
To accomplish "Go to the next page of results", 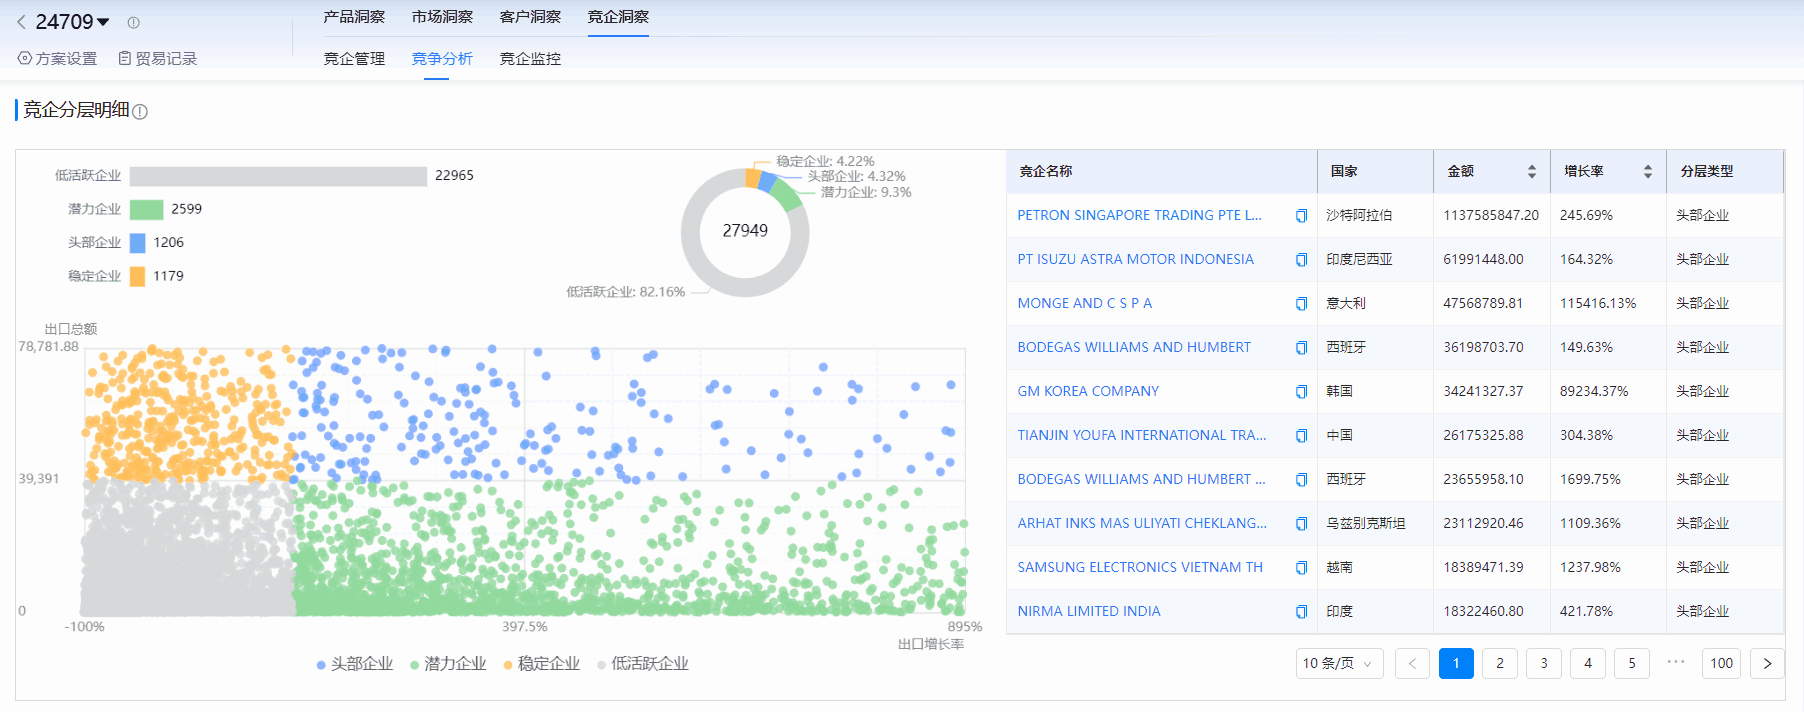I will (x=1767, y=663).
